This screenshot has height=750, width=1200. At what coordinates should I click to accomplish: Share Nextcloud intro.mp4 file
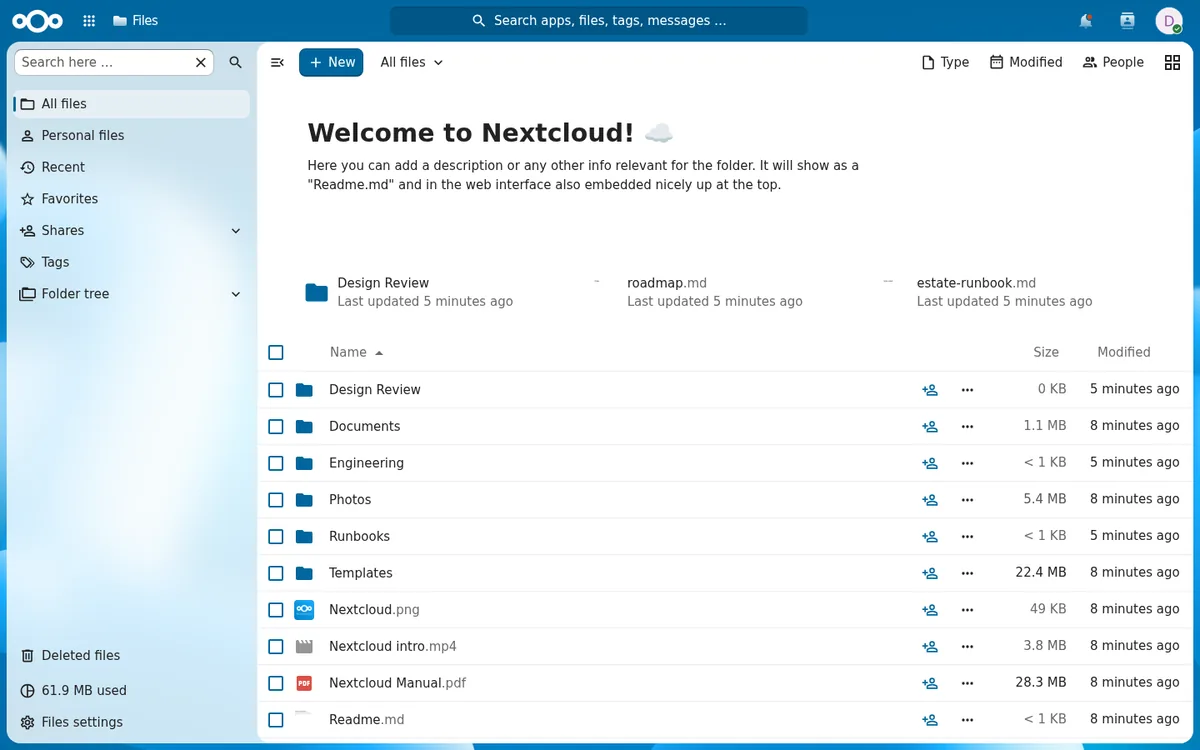click(929, 646)
